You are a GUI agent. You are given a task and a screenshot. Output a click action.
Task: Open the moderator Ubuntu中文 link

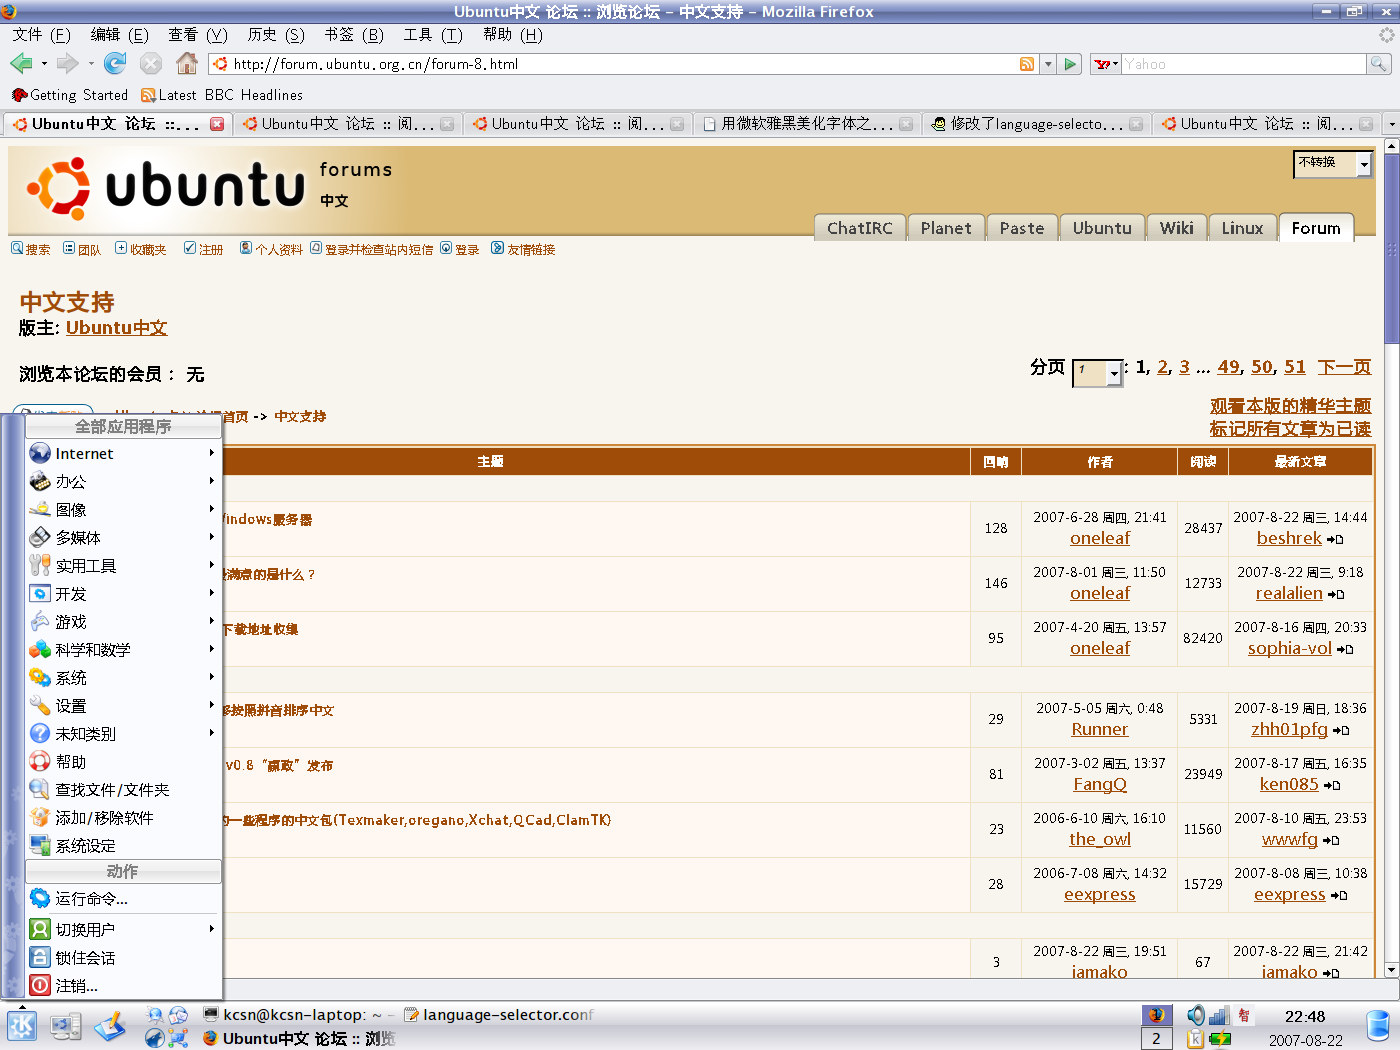pyautogui.click(x=116, y=328)
